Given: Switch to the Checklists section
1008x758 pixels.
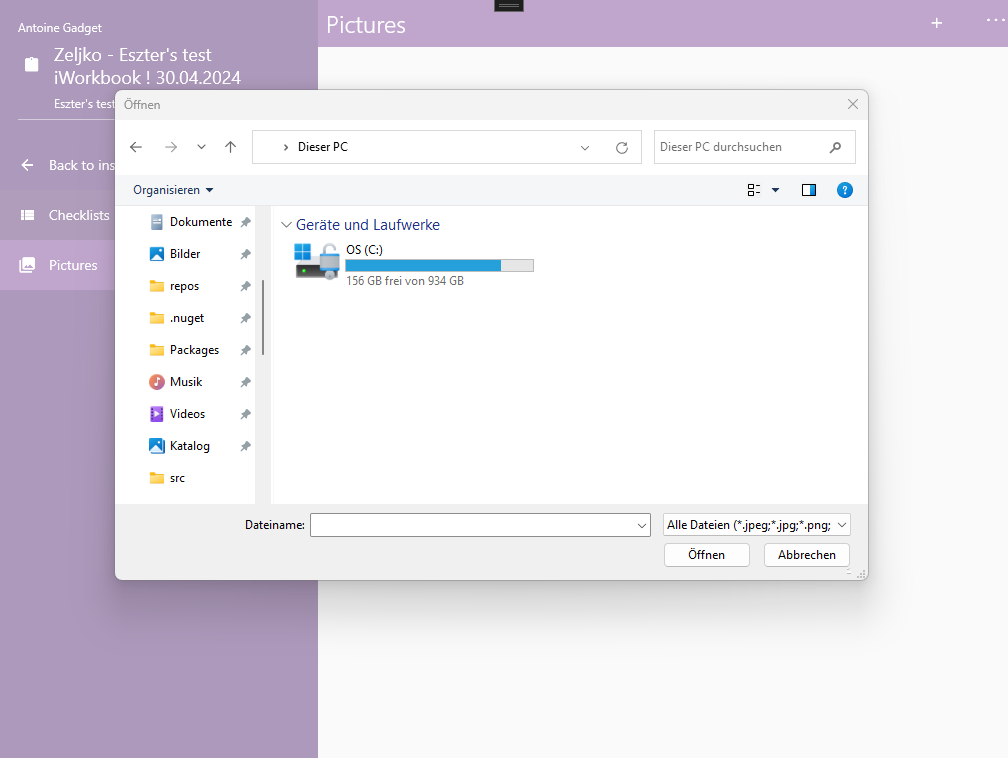Looking at the screenshot, I should tap(77, 215).
